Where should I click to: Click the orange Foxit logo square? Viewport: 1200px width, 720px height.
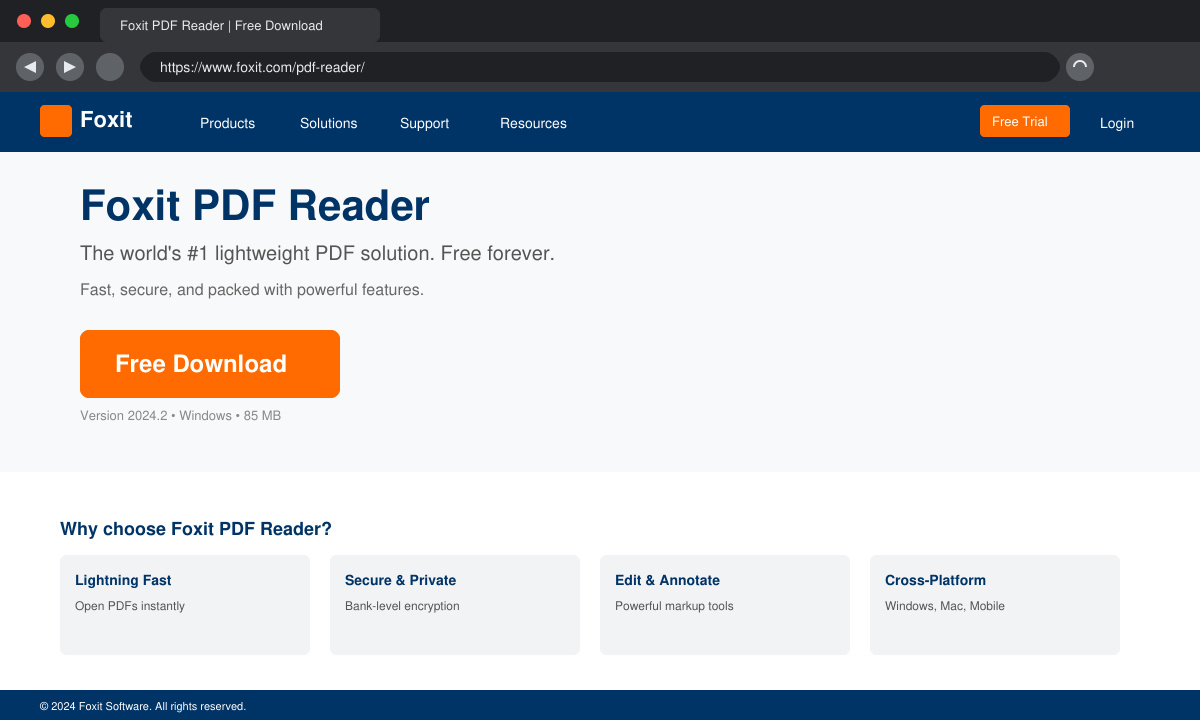click(x=56, y=121)
